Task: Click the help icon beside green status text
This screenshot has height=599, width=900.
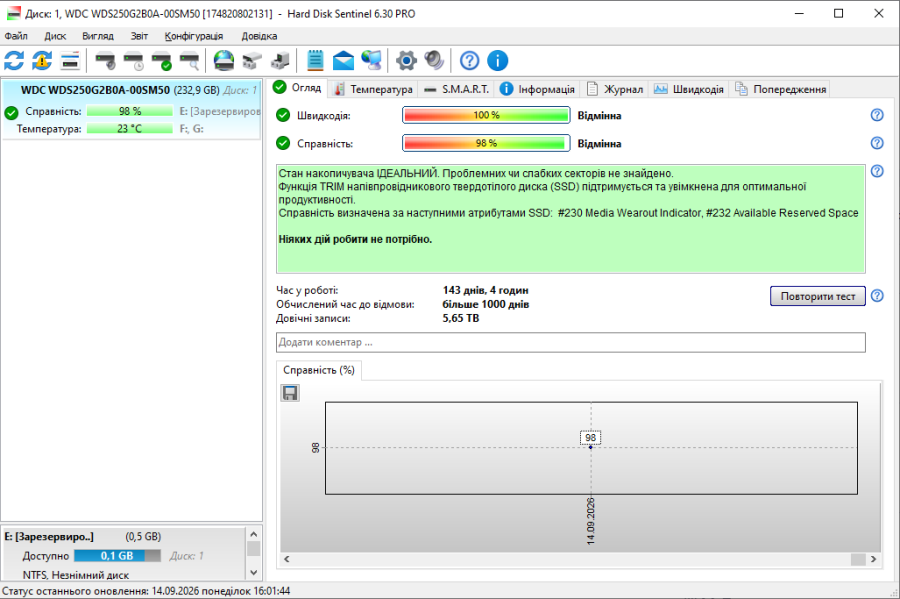Action: (x=877, y=171)
